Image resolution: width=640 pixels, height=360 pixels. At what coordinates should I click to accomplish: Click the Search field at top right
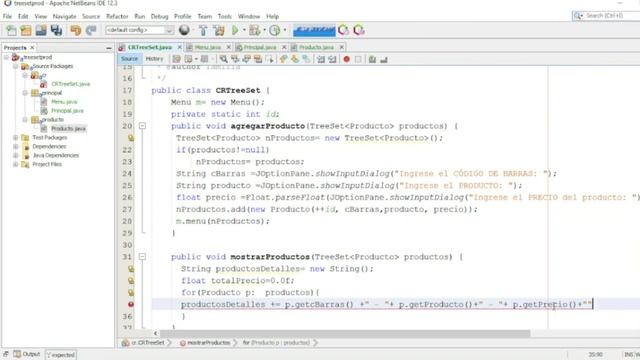[606, 16]
